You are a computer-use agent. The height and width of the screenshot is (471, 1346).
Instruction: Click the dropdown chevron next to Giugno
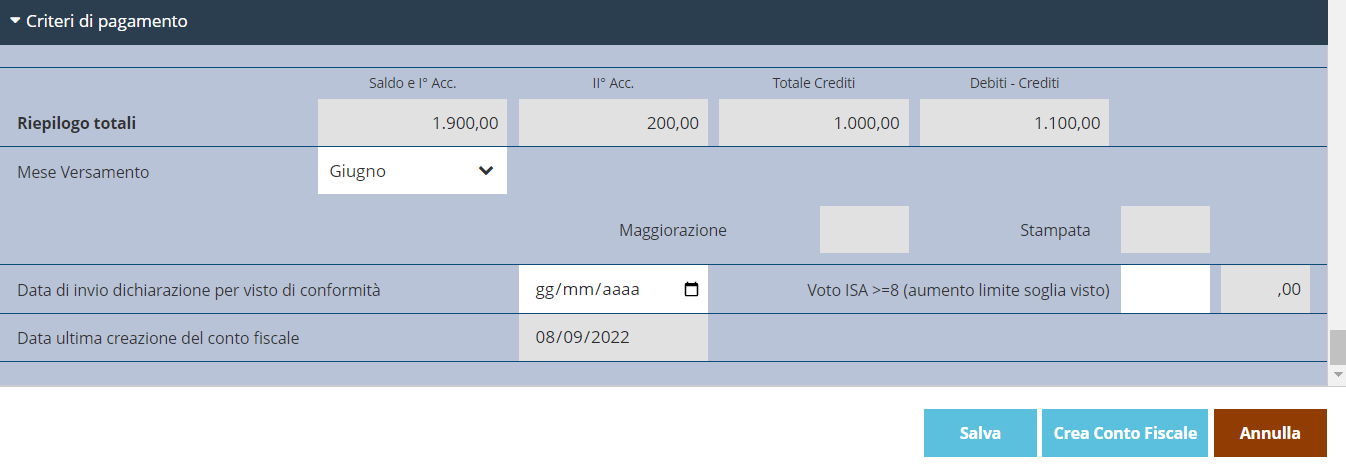(x=486, y=171)
